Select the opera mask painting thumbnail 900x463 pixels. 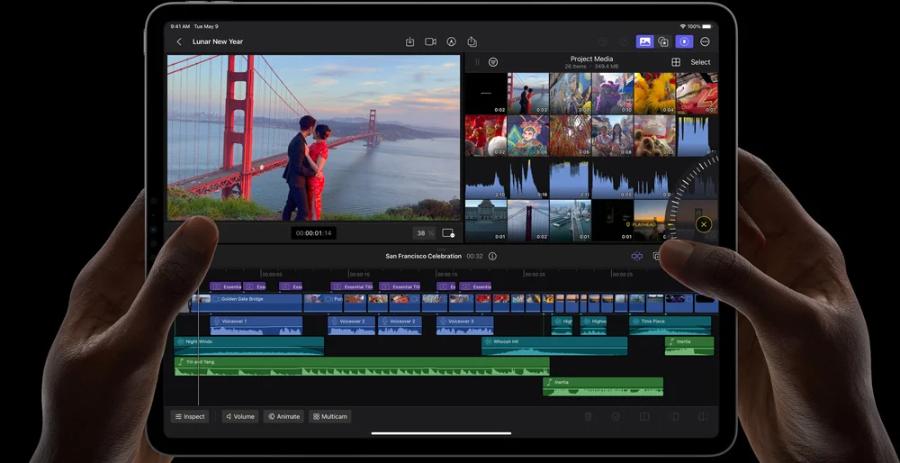pyautogui.click(x=528, y=135)
